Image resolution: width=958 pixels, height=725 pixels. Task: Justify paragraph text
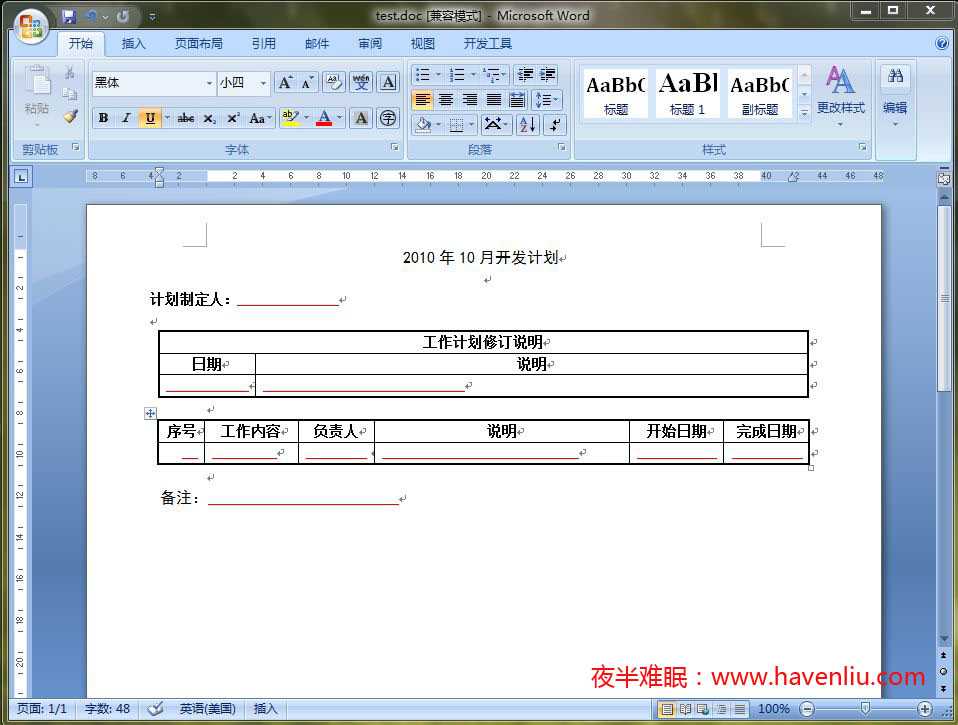coord(494,100)
